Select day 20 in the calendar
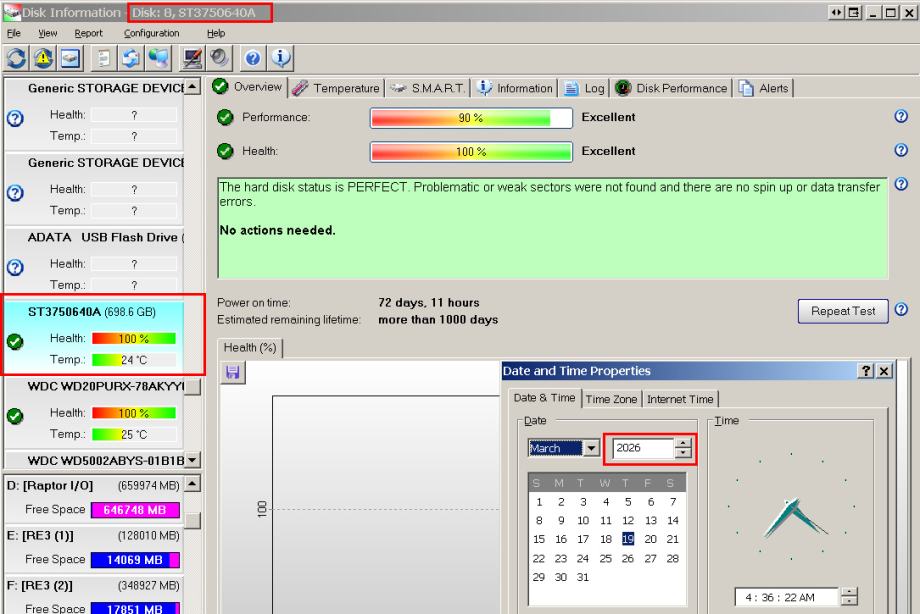 (x=650, y=539)
